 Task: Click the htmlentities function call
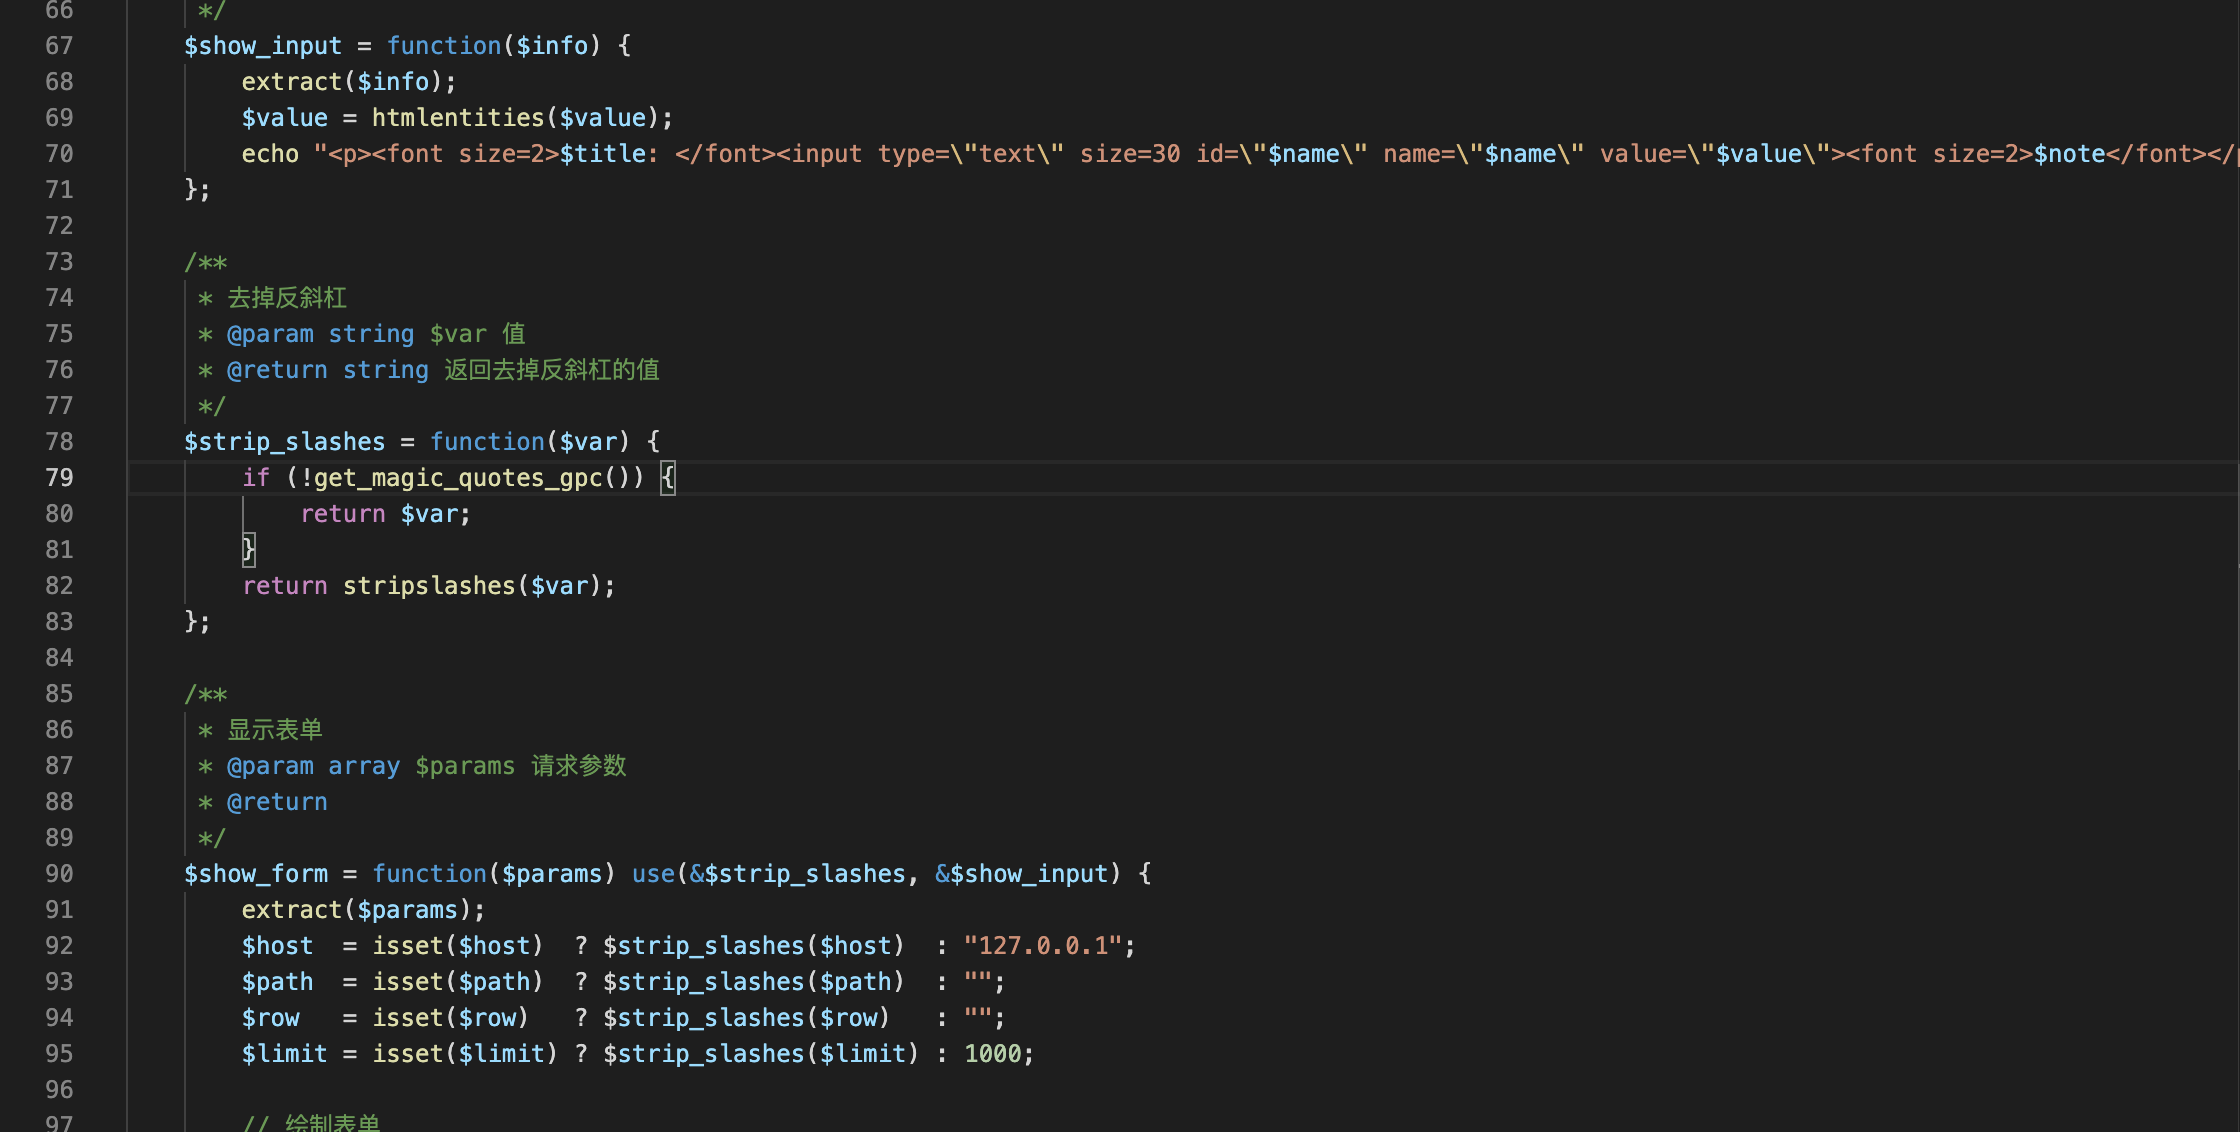click(457, 118)
